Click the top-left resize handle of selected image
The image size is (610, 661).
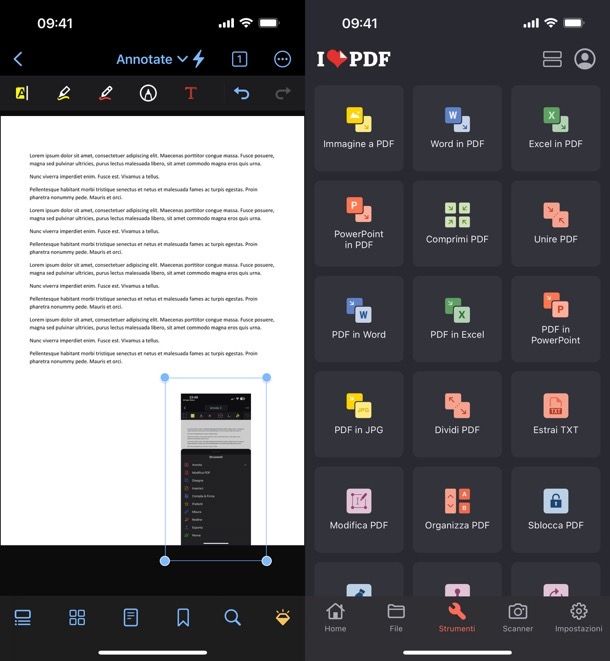click(x=165, y=377)
